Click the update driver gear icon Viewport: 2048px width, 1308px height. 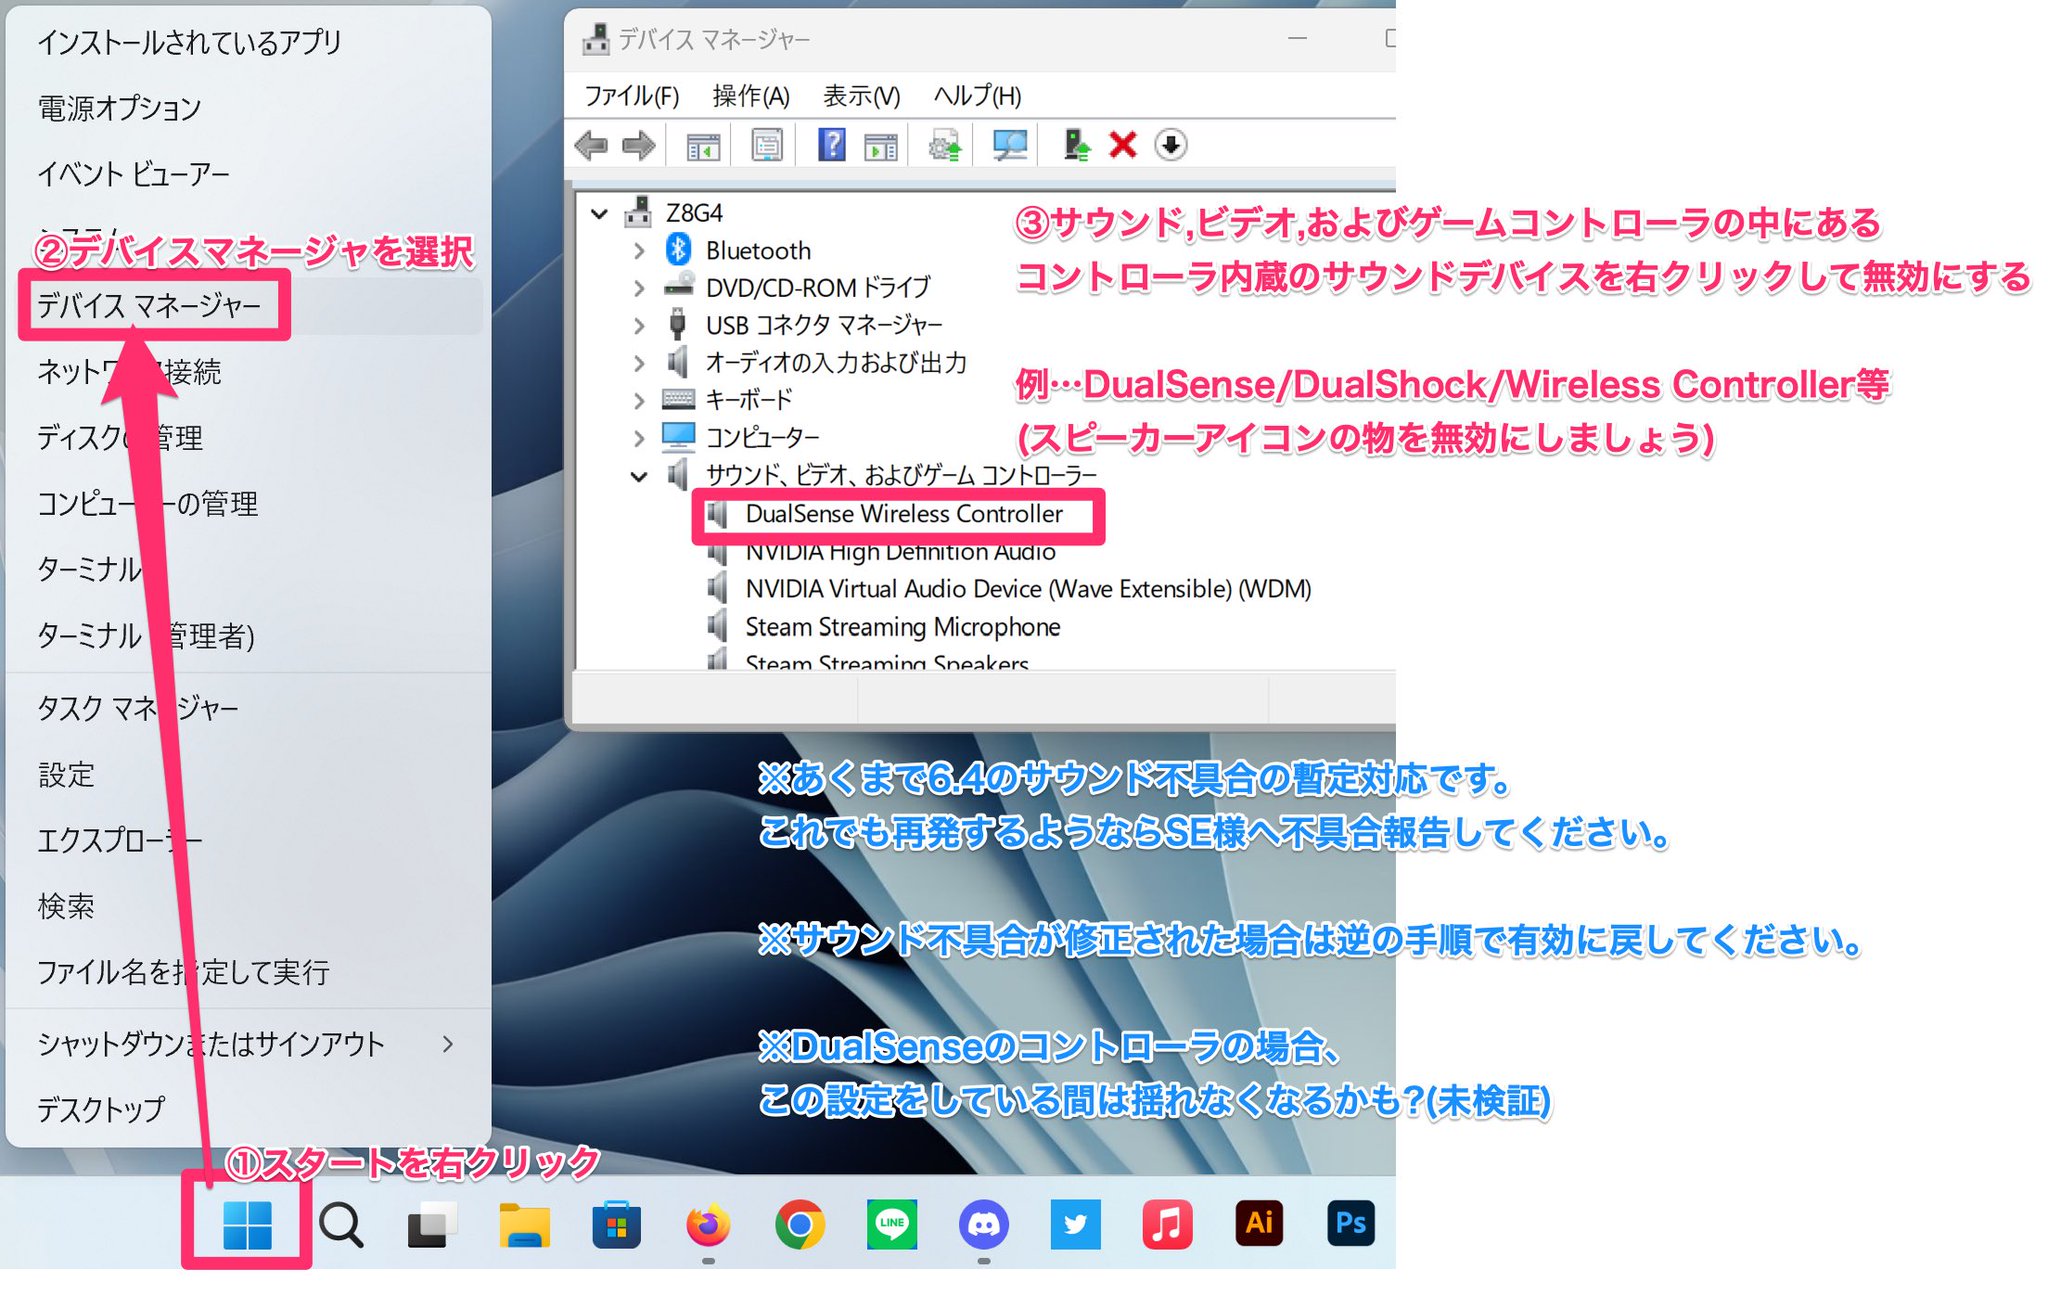[945, 146]
